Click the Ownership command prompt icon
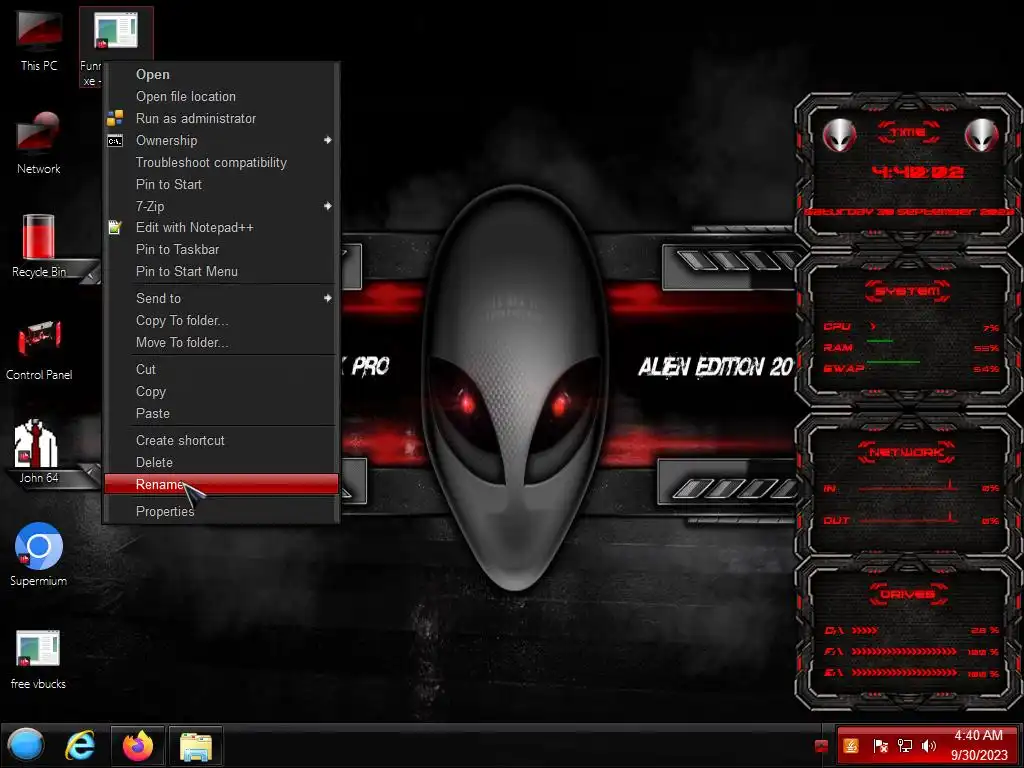 click(115, 140)
